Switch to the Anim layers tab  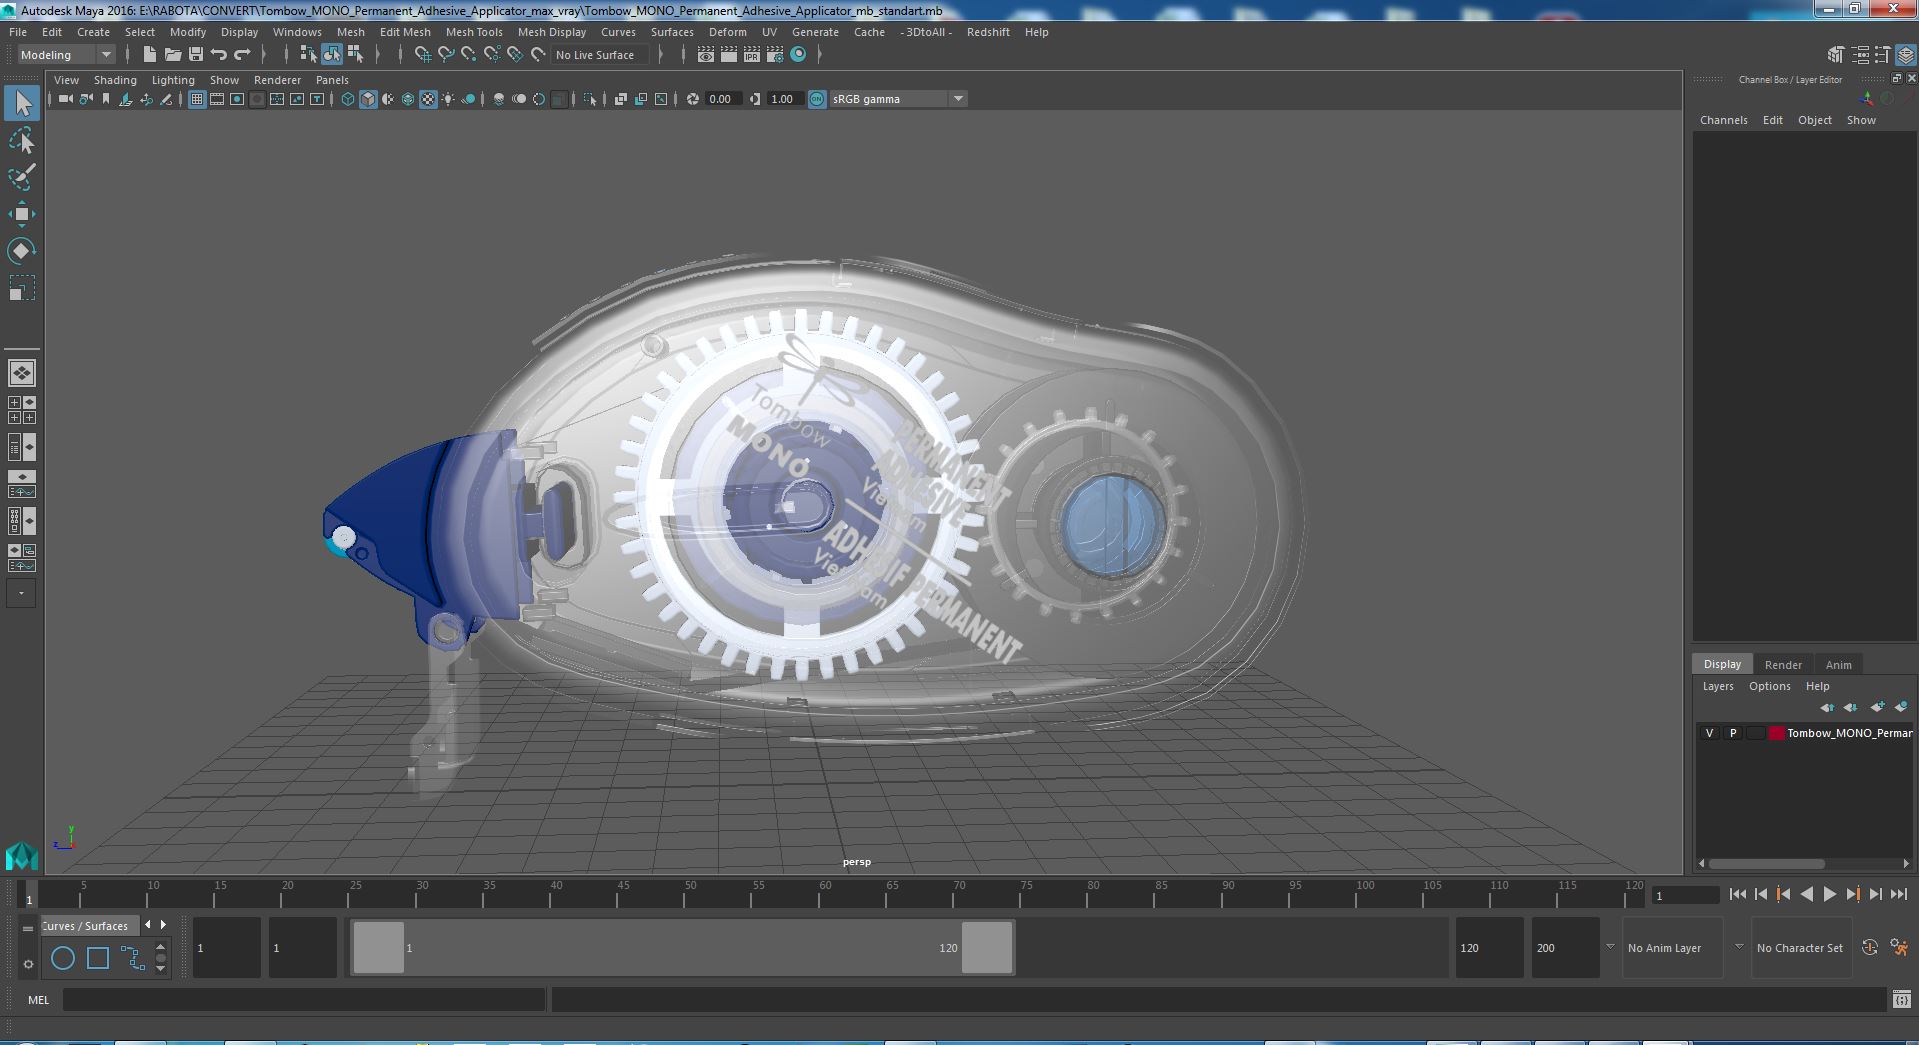coord(1838,665)
